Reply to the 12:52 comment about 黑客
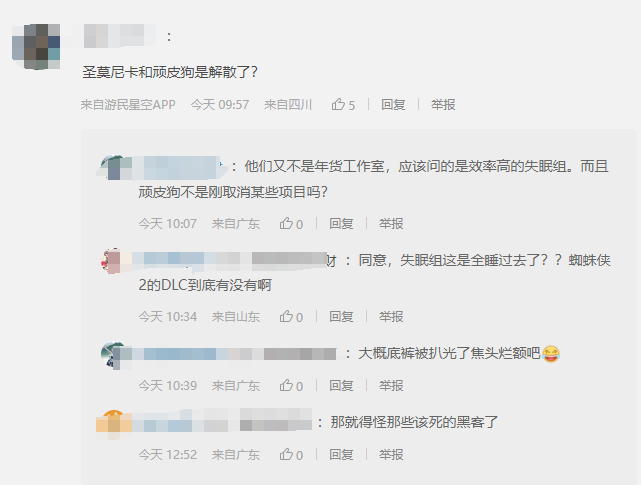Image resolution: width=641 pixels, height=485 pixels. click(341, 455)
